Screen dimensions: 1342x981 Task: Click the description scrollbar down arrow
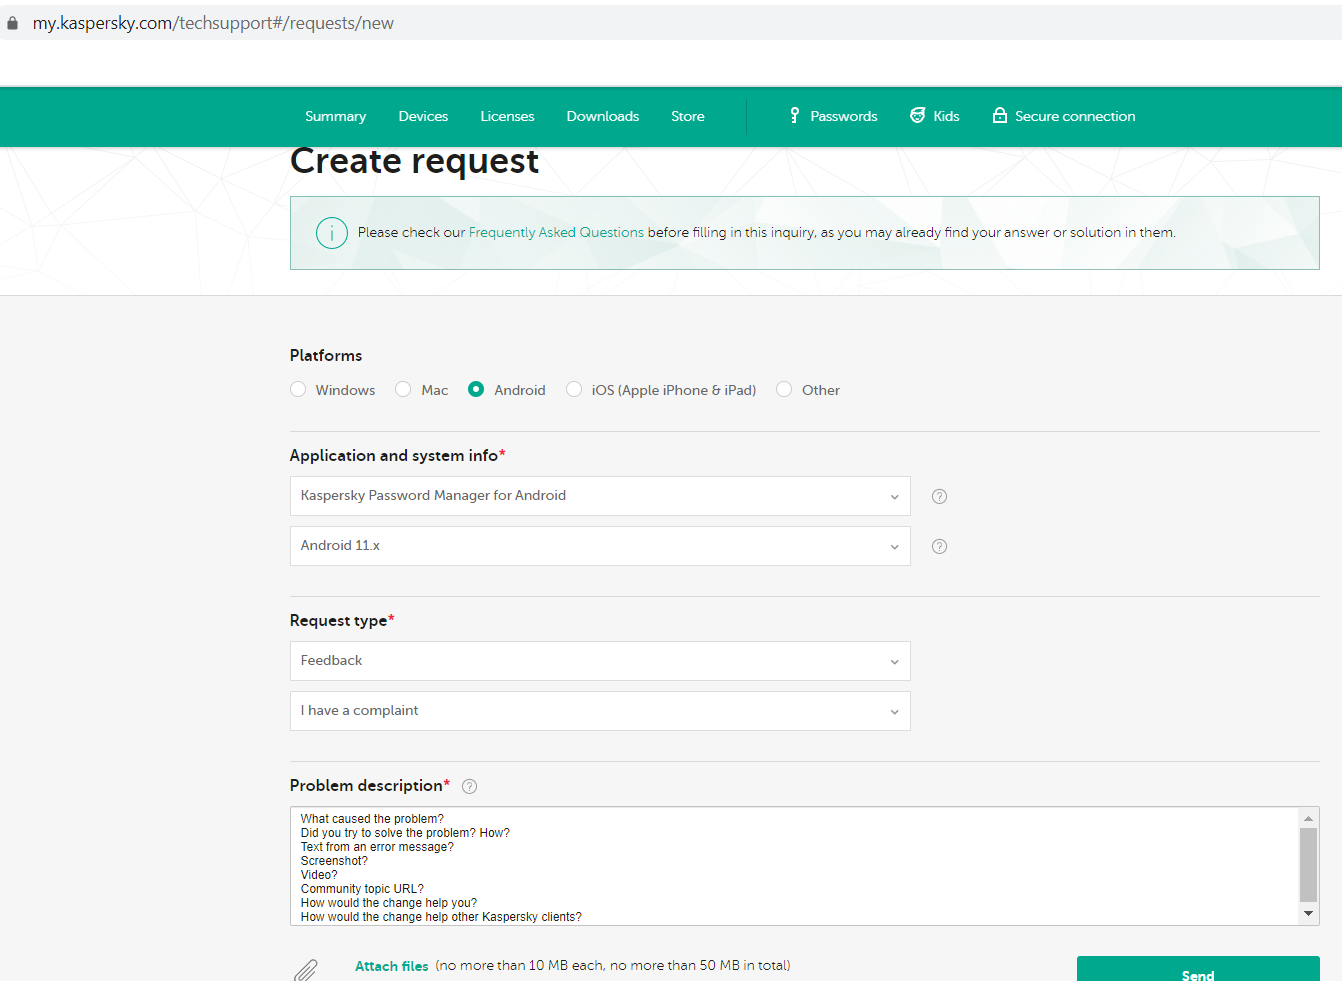pyautogui.click(x=1308, y=913)
